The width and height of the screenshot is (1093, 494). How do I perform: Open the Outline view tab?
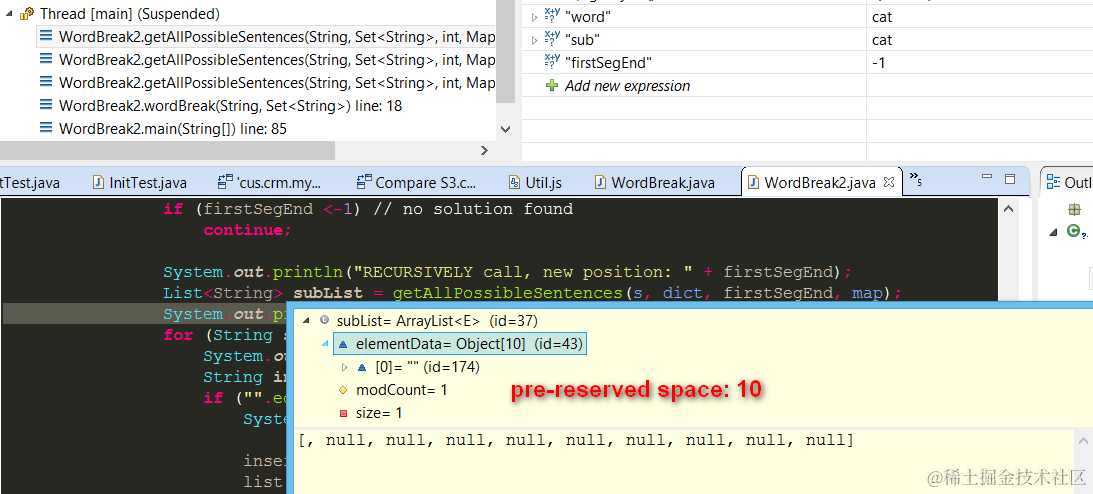pos(1069,183)
